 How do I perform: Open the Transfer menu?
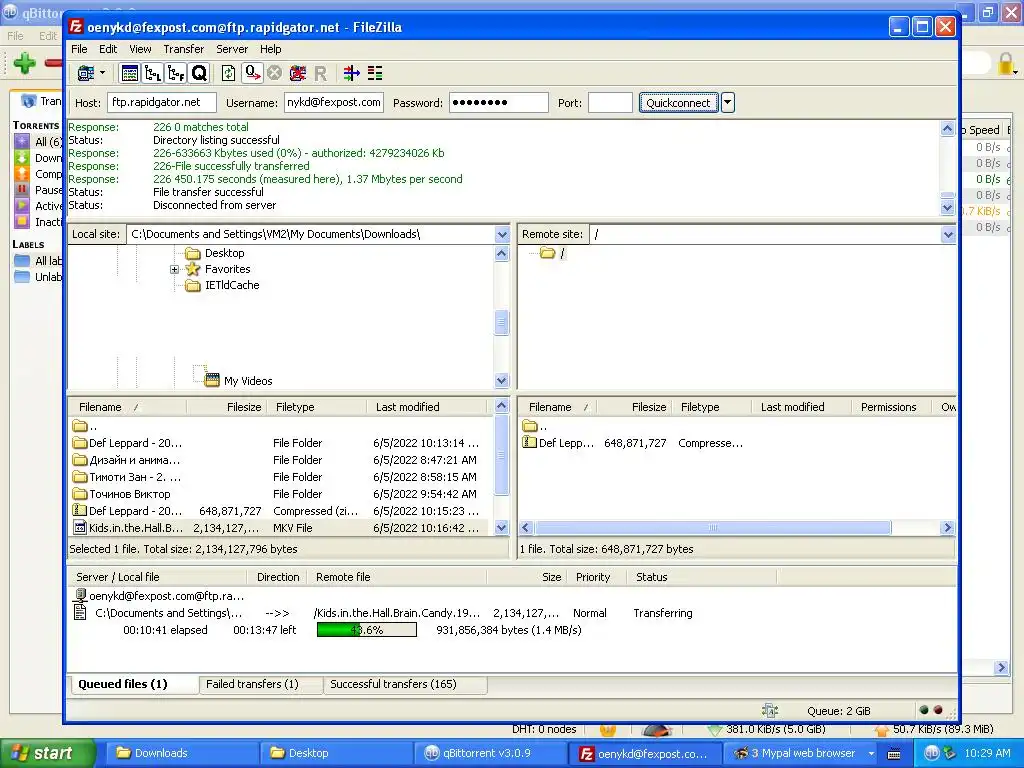coord(184,49)
